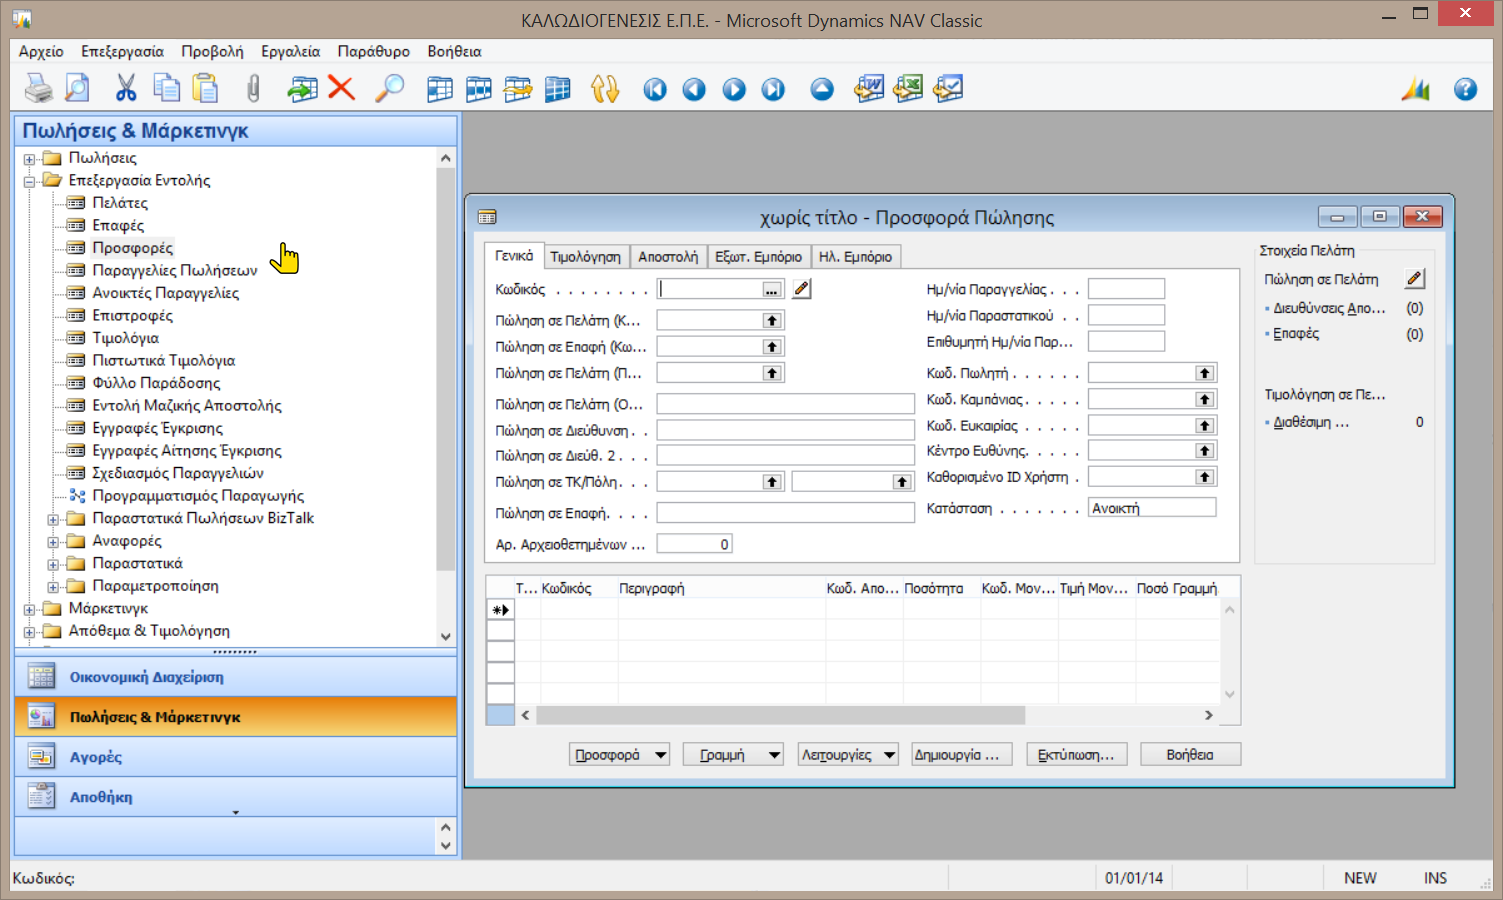Go to the first record using toolbar
This screenshot has height=900, width=1503.
tap(655, 90)
